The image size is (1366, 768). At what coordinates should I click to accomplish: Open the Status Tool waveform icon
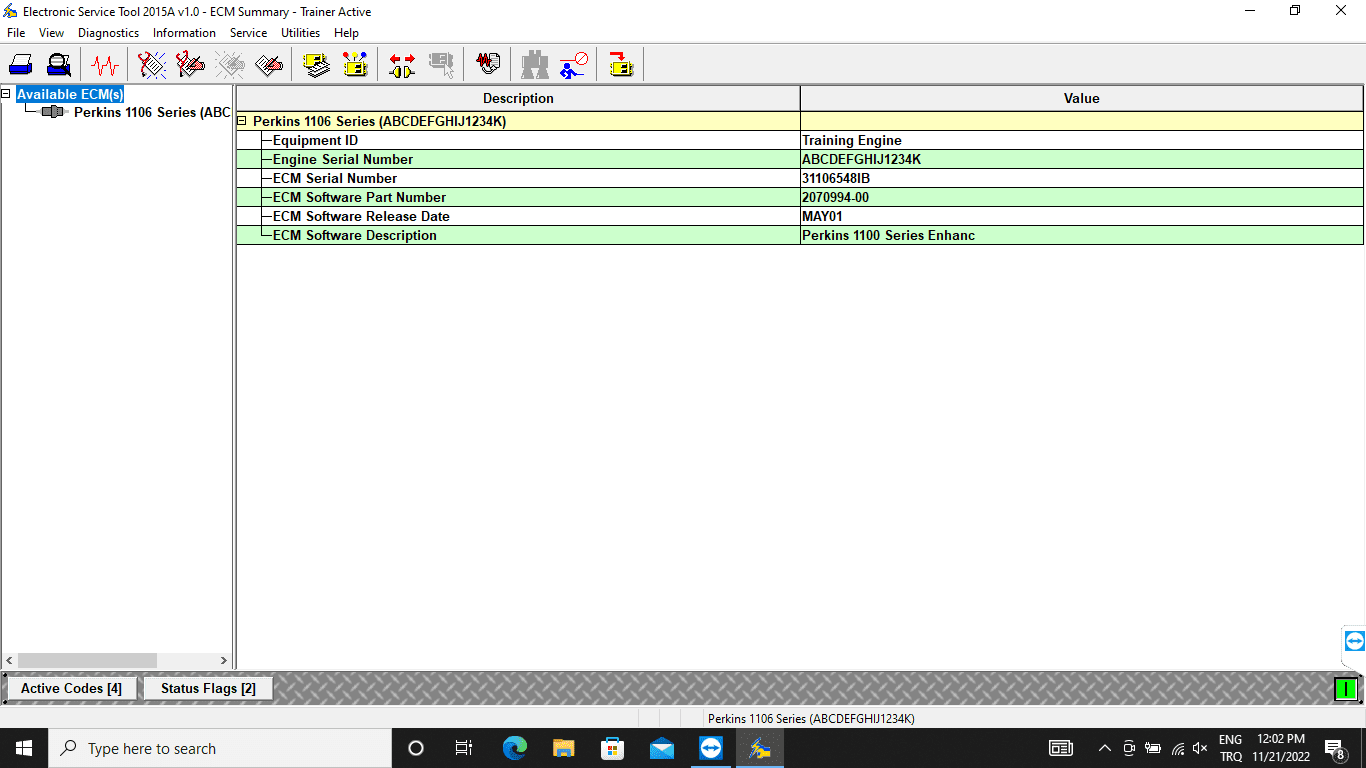[x=104, y=66]
